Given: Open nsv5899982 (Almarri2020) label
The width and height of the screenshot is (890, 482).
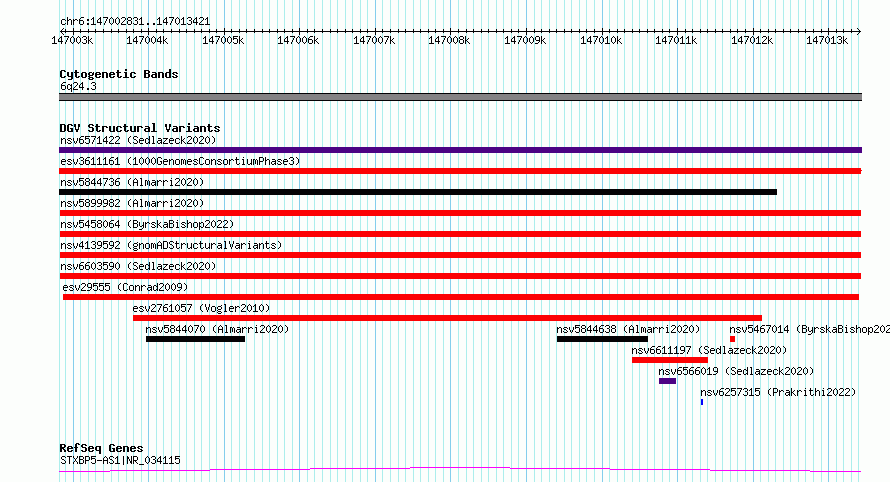Looking at the screenshot, I should pyautogui.click(x=132, y=203).
